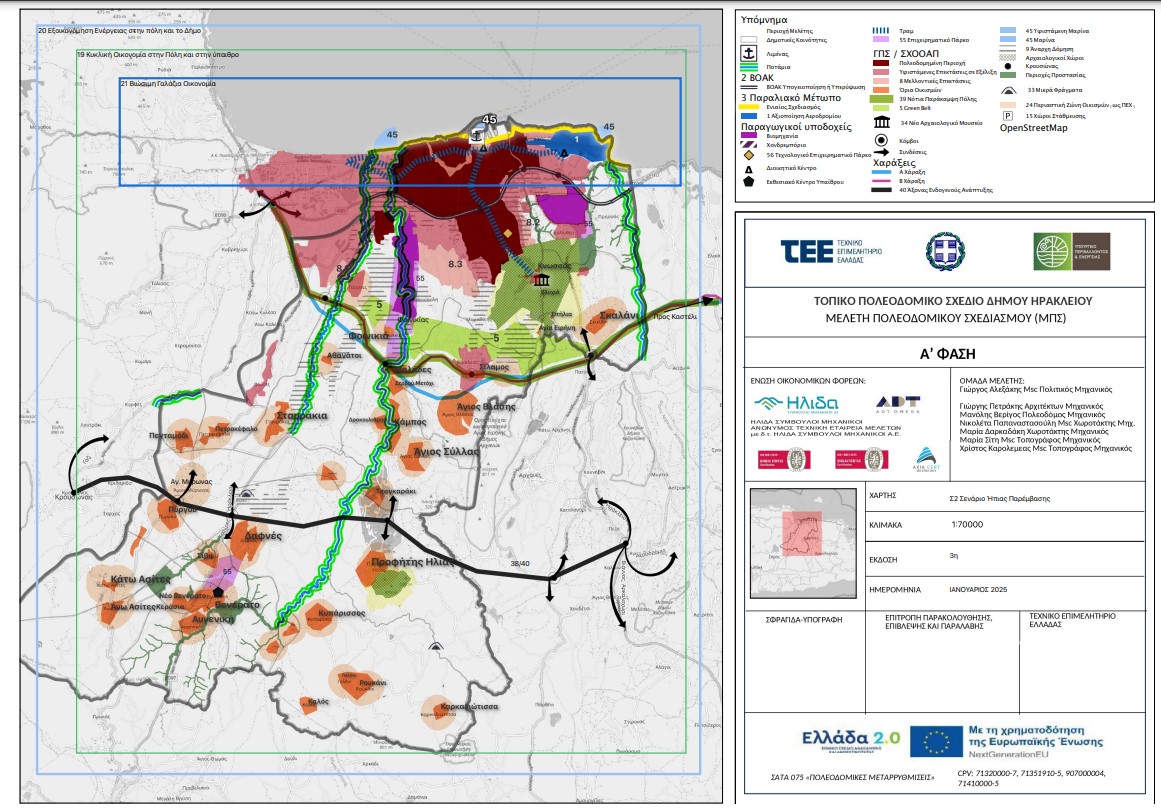Image resolution: width=1161 pixels, height=808 pixels.
Task: Click the anchor port icon in legend
Action: 748,53
